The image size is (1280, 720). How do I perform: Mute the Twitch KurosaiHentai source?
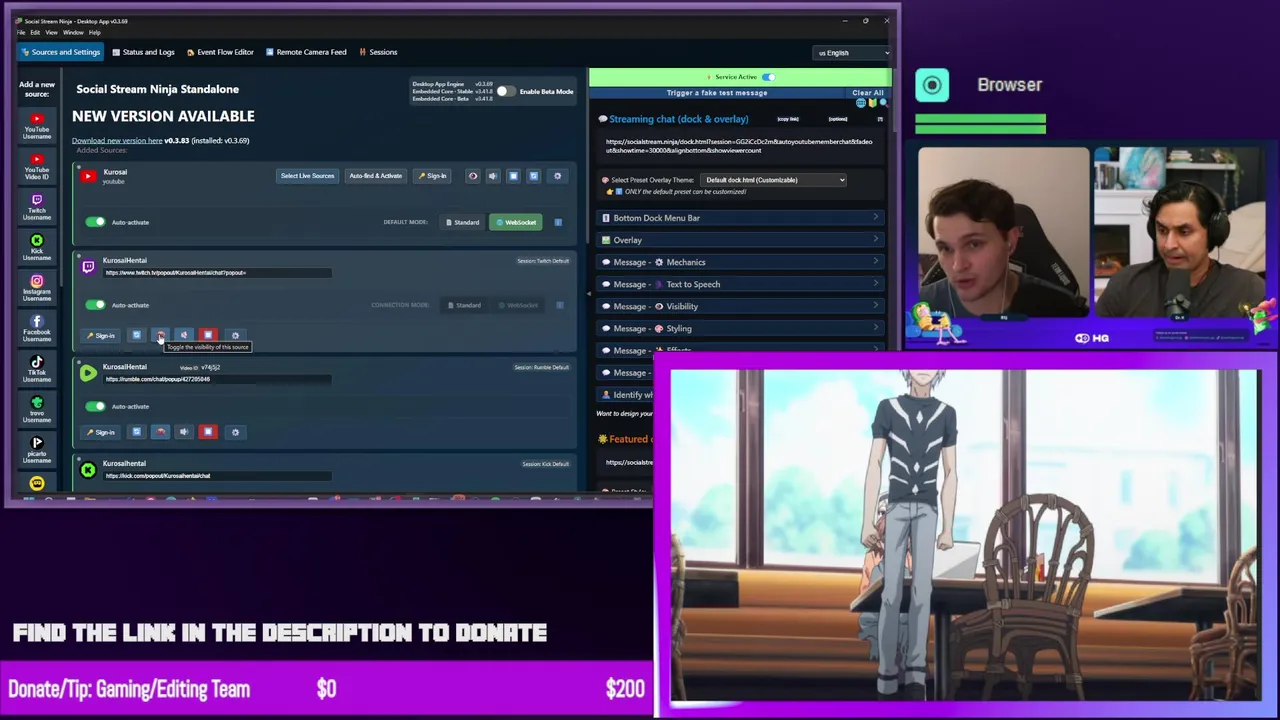coord(183,335)
